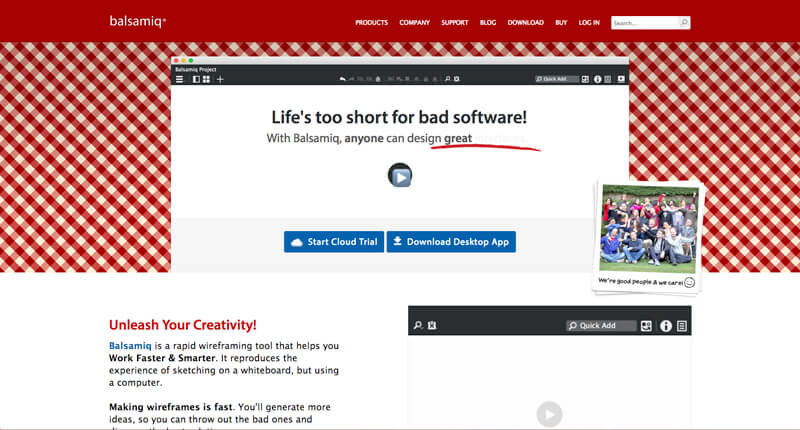Viewport: 800px width, 430px height.
Task: Go to the Blog page
Action: pos(488,22)
